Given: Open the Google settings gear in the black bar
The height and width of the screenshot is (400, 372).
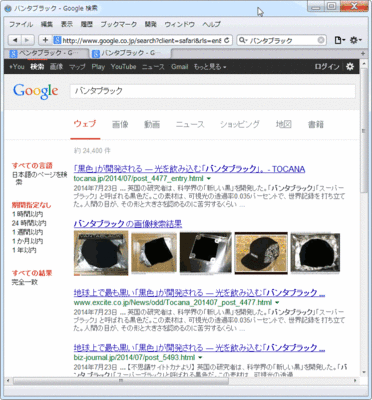Looking at the screenshot, I should tap(350, 67).
